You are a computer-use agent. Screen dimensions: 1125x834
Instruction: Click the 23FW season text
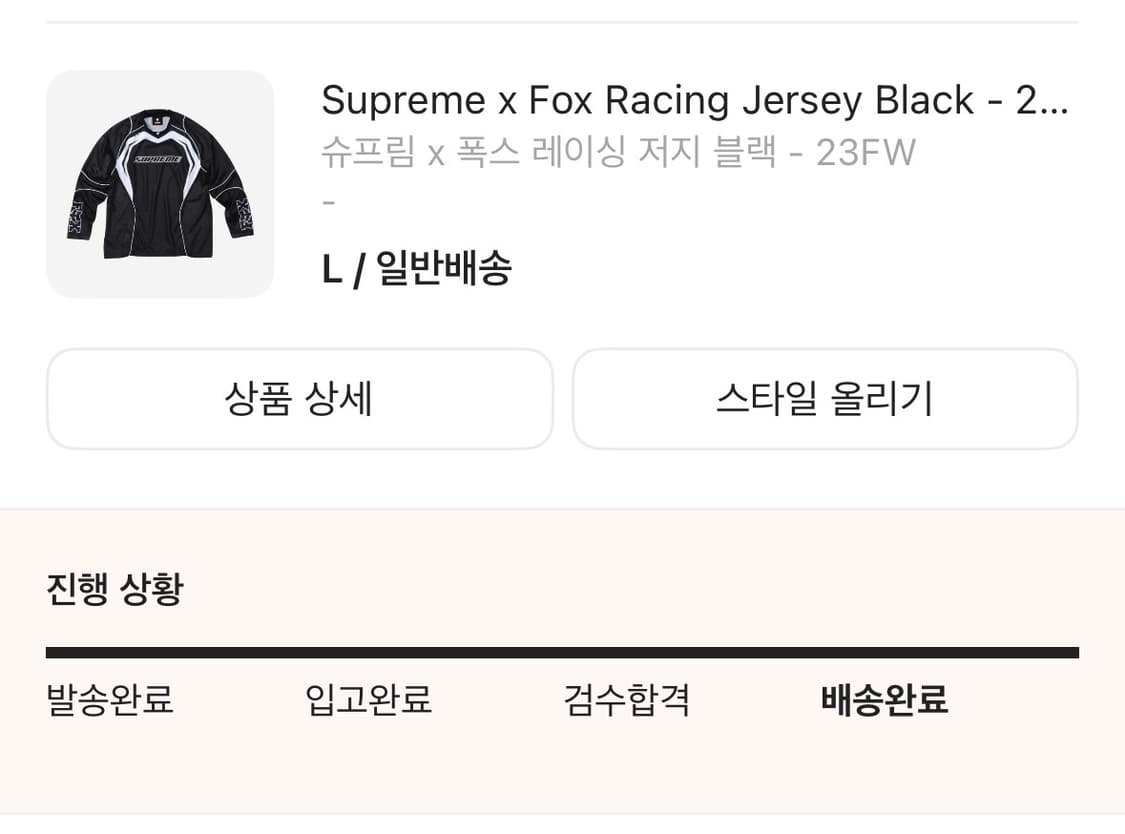pyautogui.click(x=866, y=153)
